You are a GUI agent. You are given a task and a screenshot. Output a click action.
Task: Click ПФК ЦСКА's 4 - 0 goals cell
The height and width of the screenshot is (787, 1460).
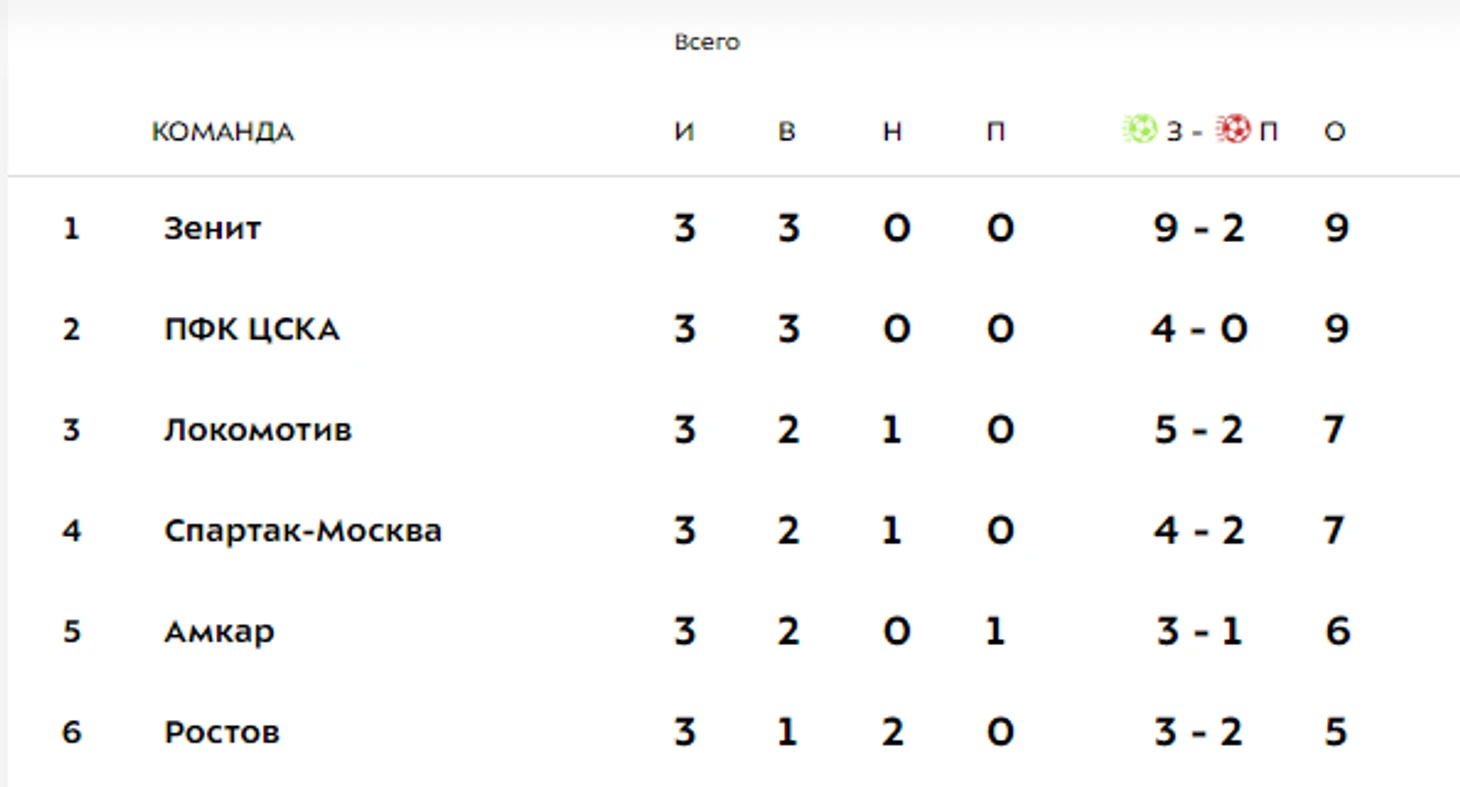coord(1199,329)
